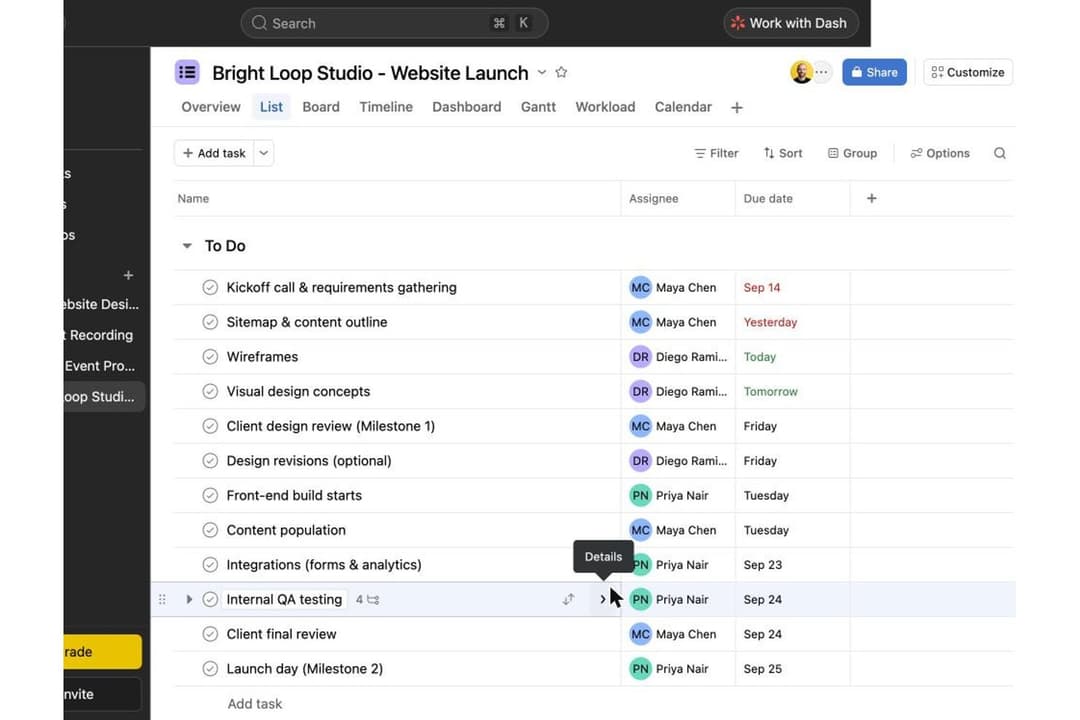1080x720 pixels.
Task: Star the Bright Loop Studio project
Action: [561, 72]
